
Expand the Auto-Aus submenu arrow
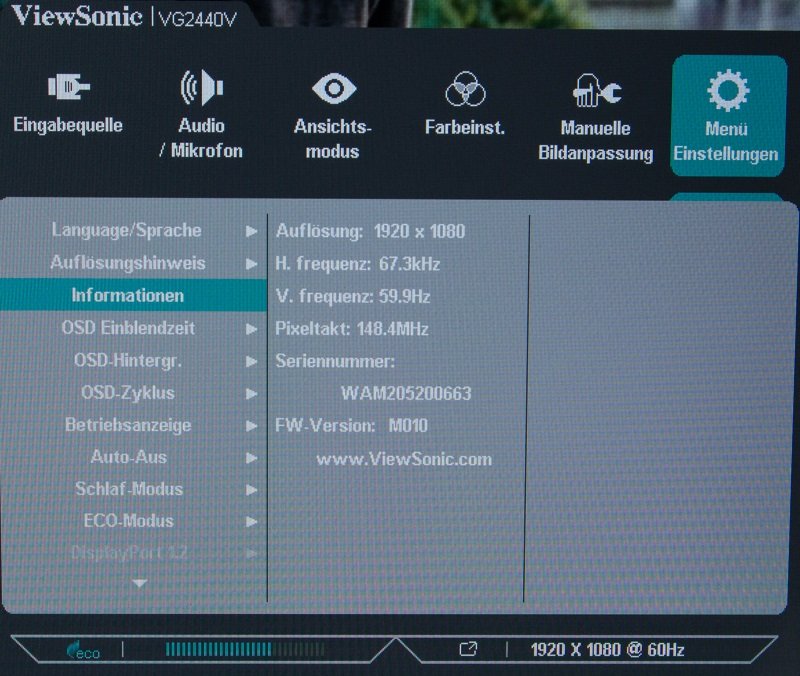[251, 458]
